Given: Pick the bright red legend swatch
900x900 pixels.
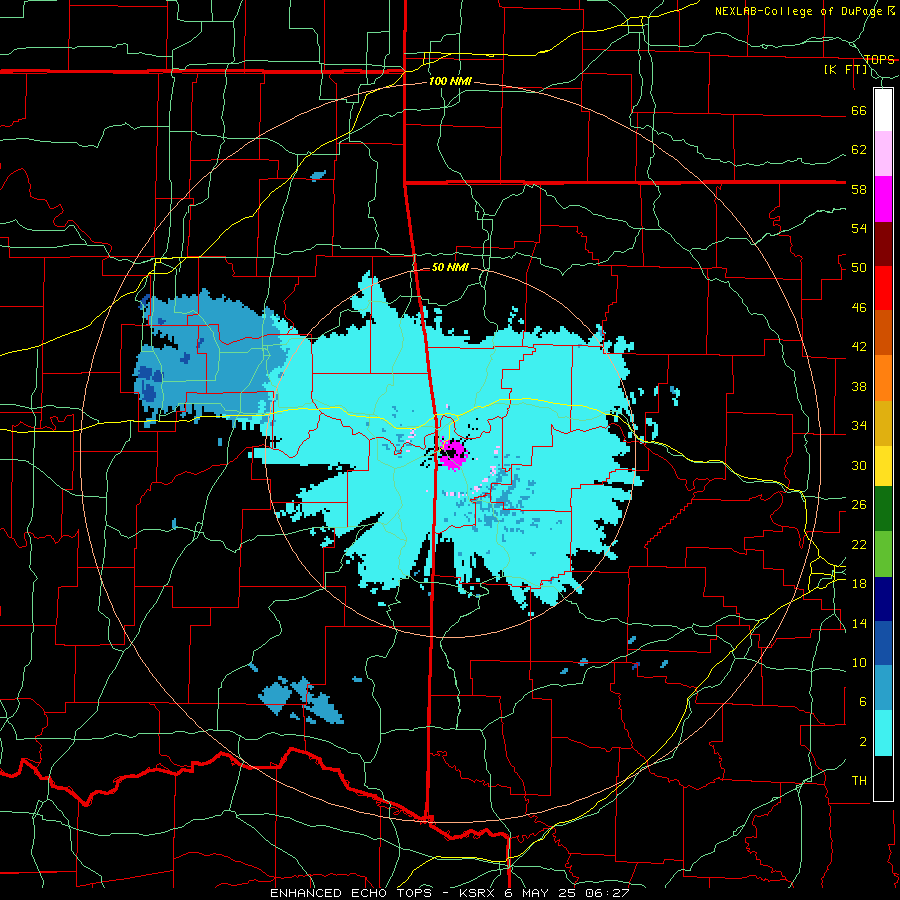Looking at the screenshot, I should (x=883, y=288).
